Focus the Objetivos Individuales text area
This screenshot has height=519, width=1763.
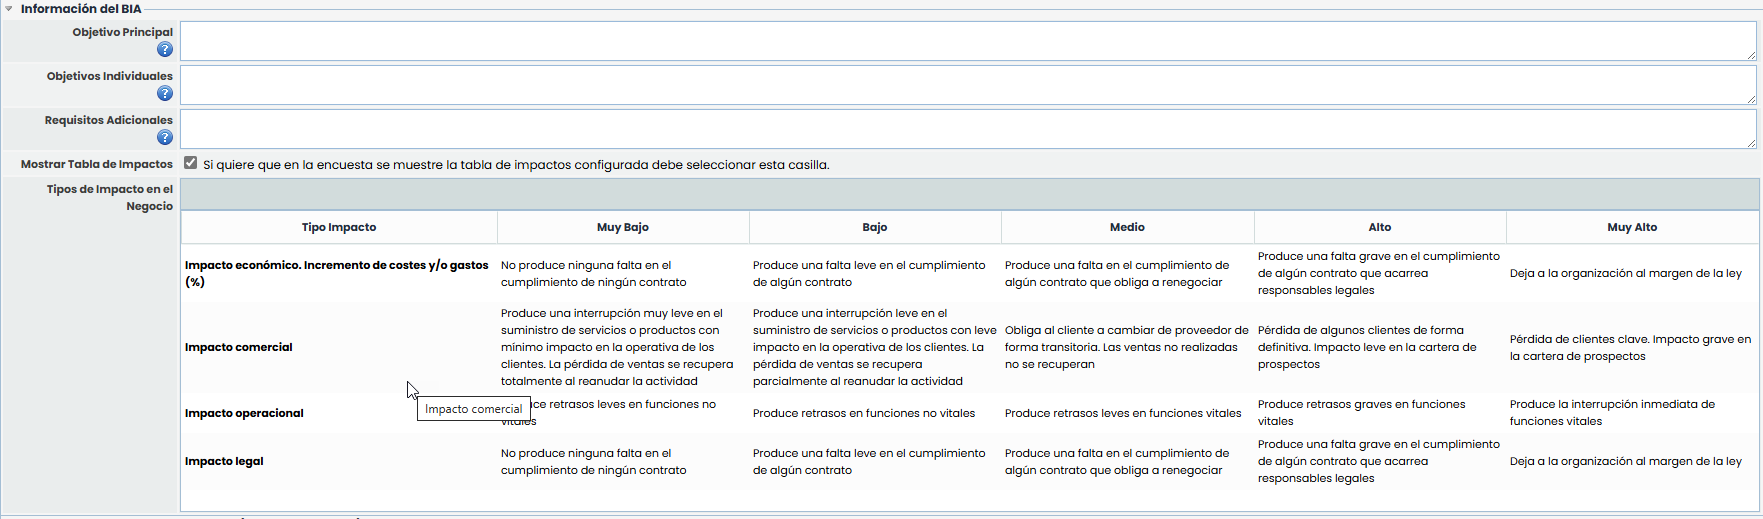[x=967, y=85]
